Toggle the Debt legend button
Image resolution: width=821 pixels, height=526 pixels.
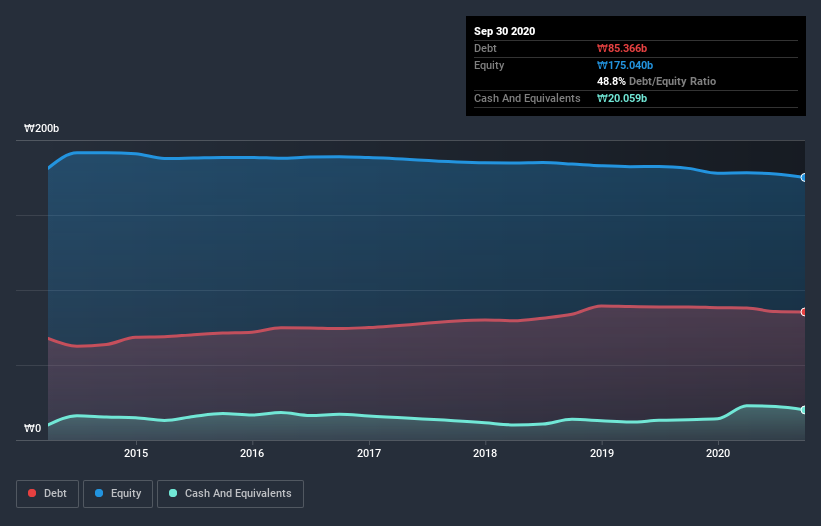pos(47,494)
